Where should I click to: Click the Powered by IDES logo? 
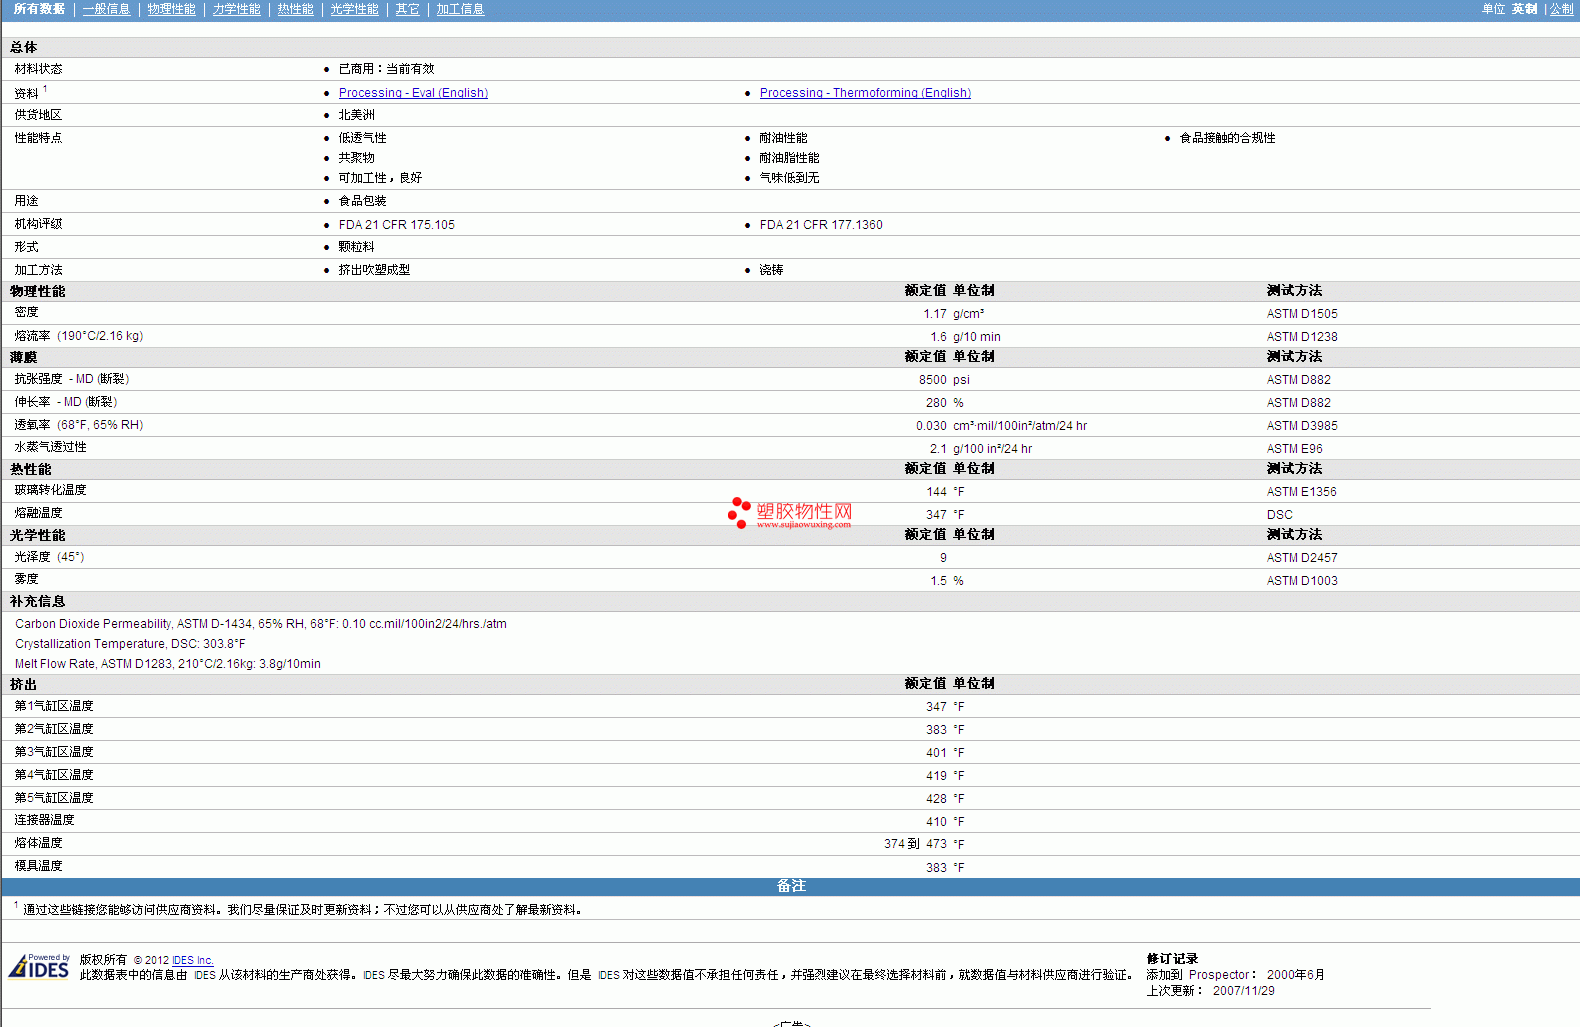point(39,966)
